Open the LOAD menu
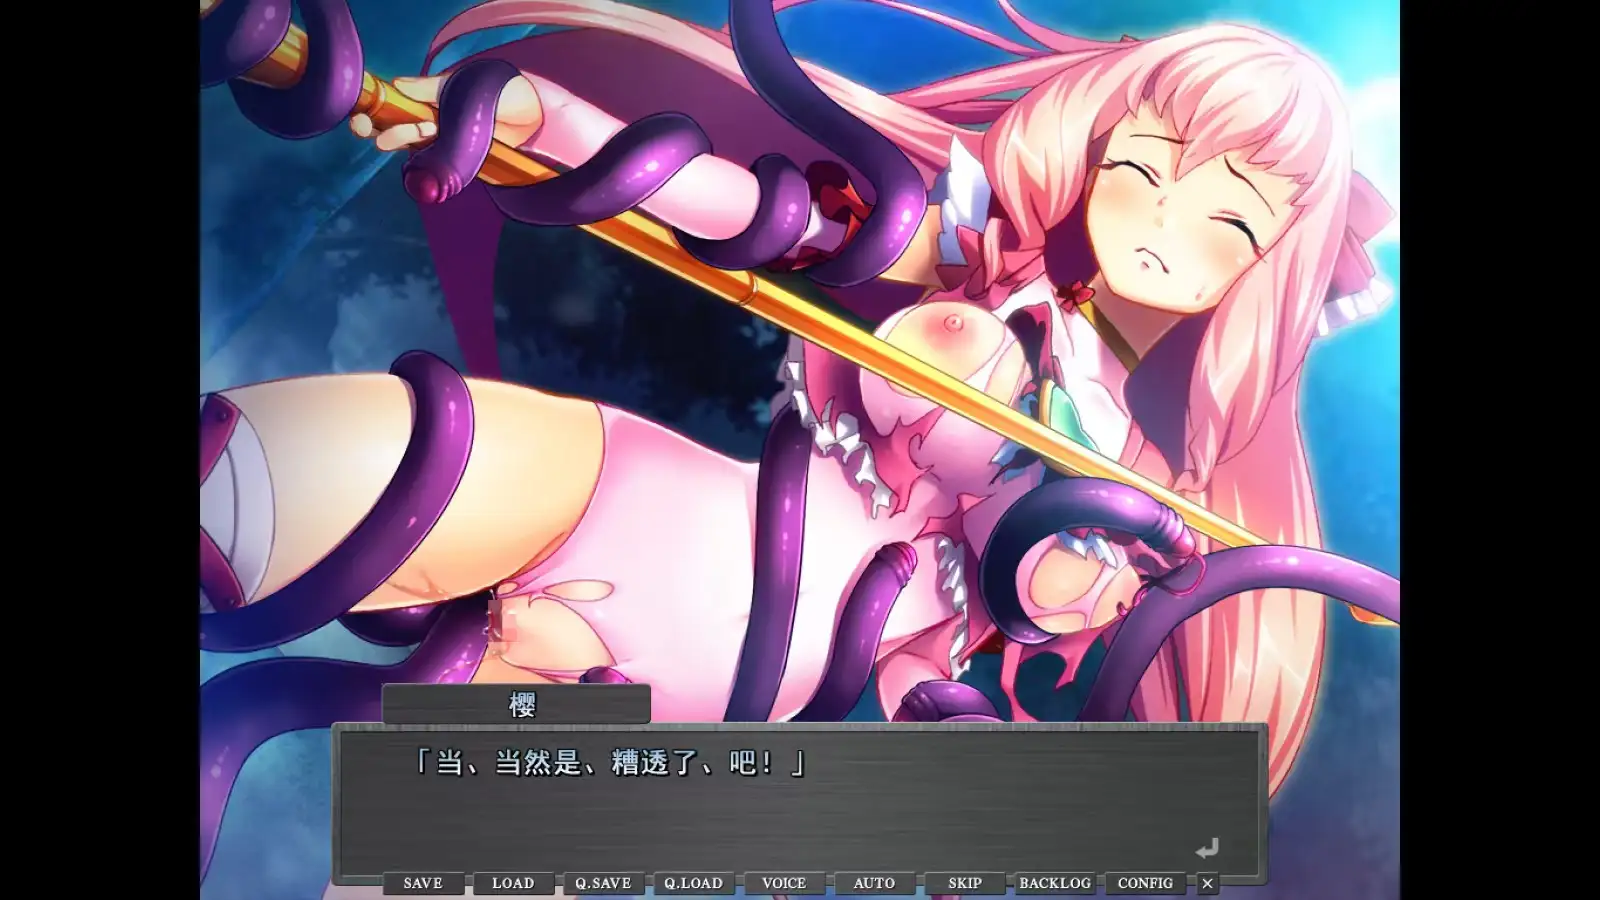1600x900 pixels. coord(513,883)
